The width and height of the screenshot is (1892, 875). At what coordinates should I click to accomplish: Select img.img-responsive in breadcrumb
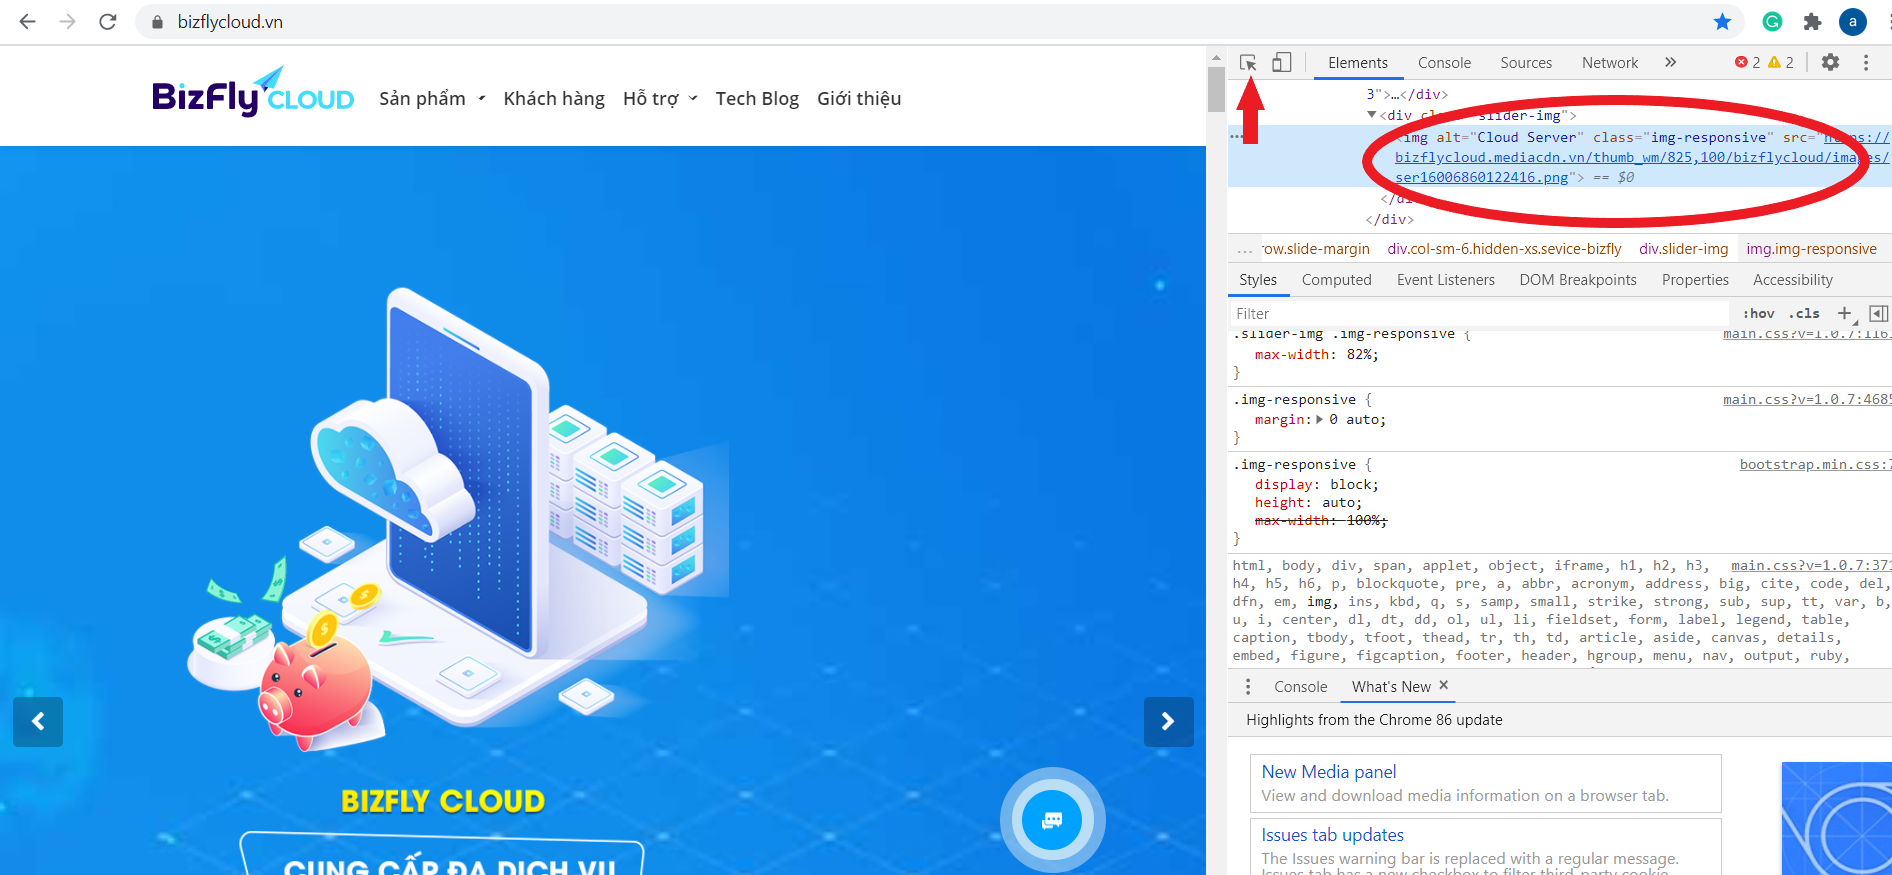[x=1811, y=249]
